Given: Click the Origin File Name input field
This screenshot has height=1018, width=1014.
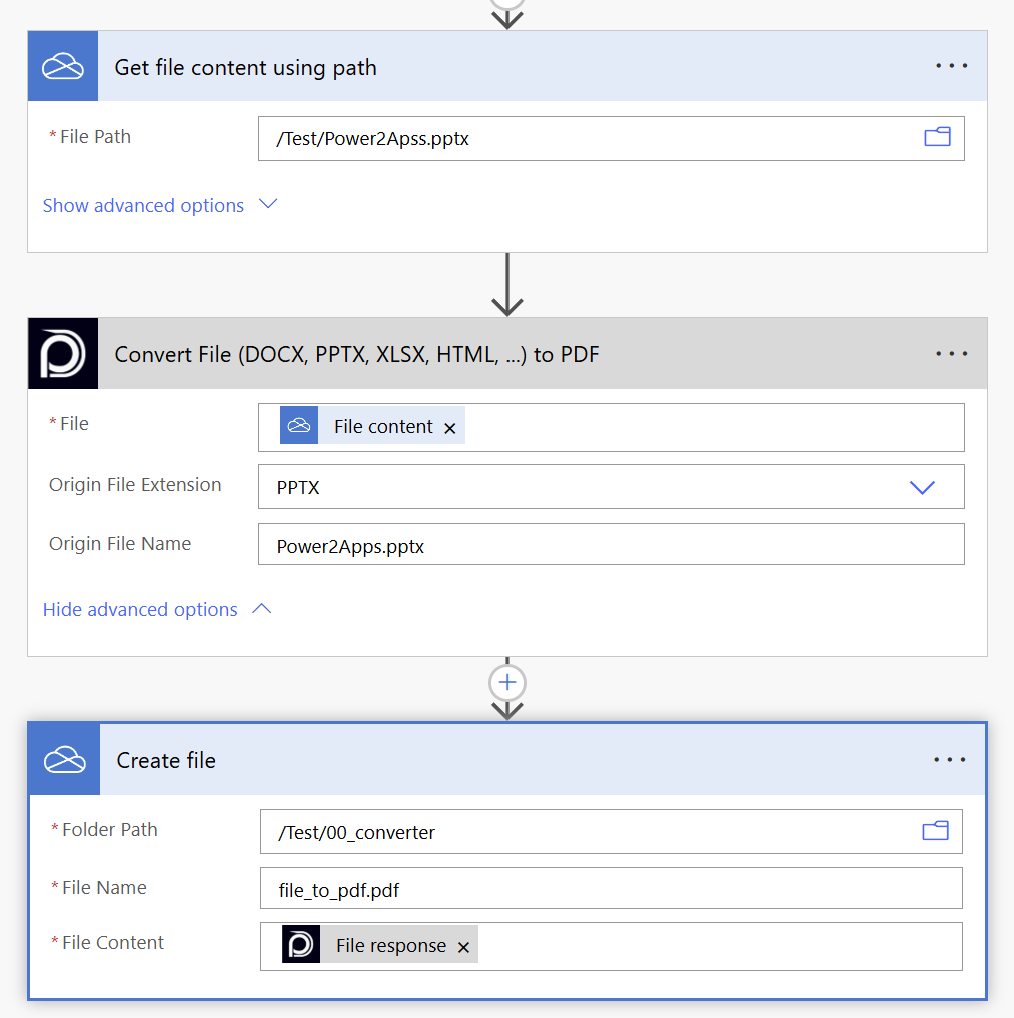Looking at the screenshot, I should click(610, 546).
